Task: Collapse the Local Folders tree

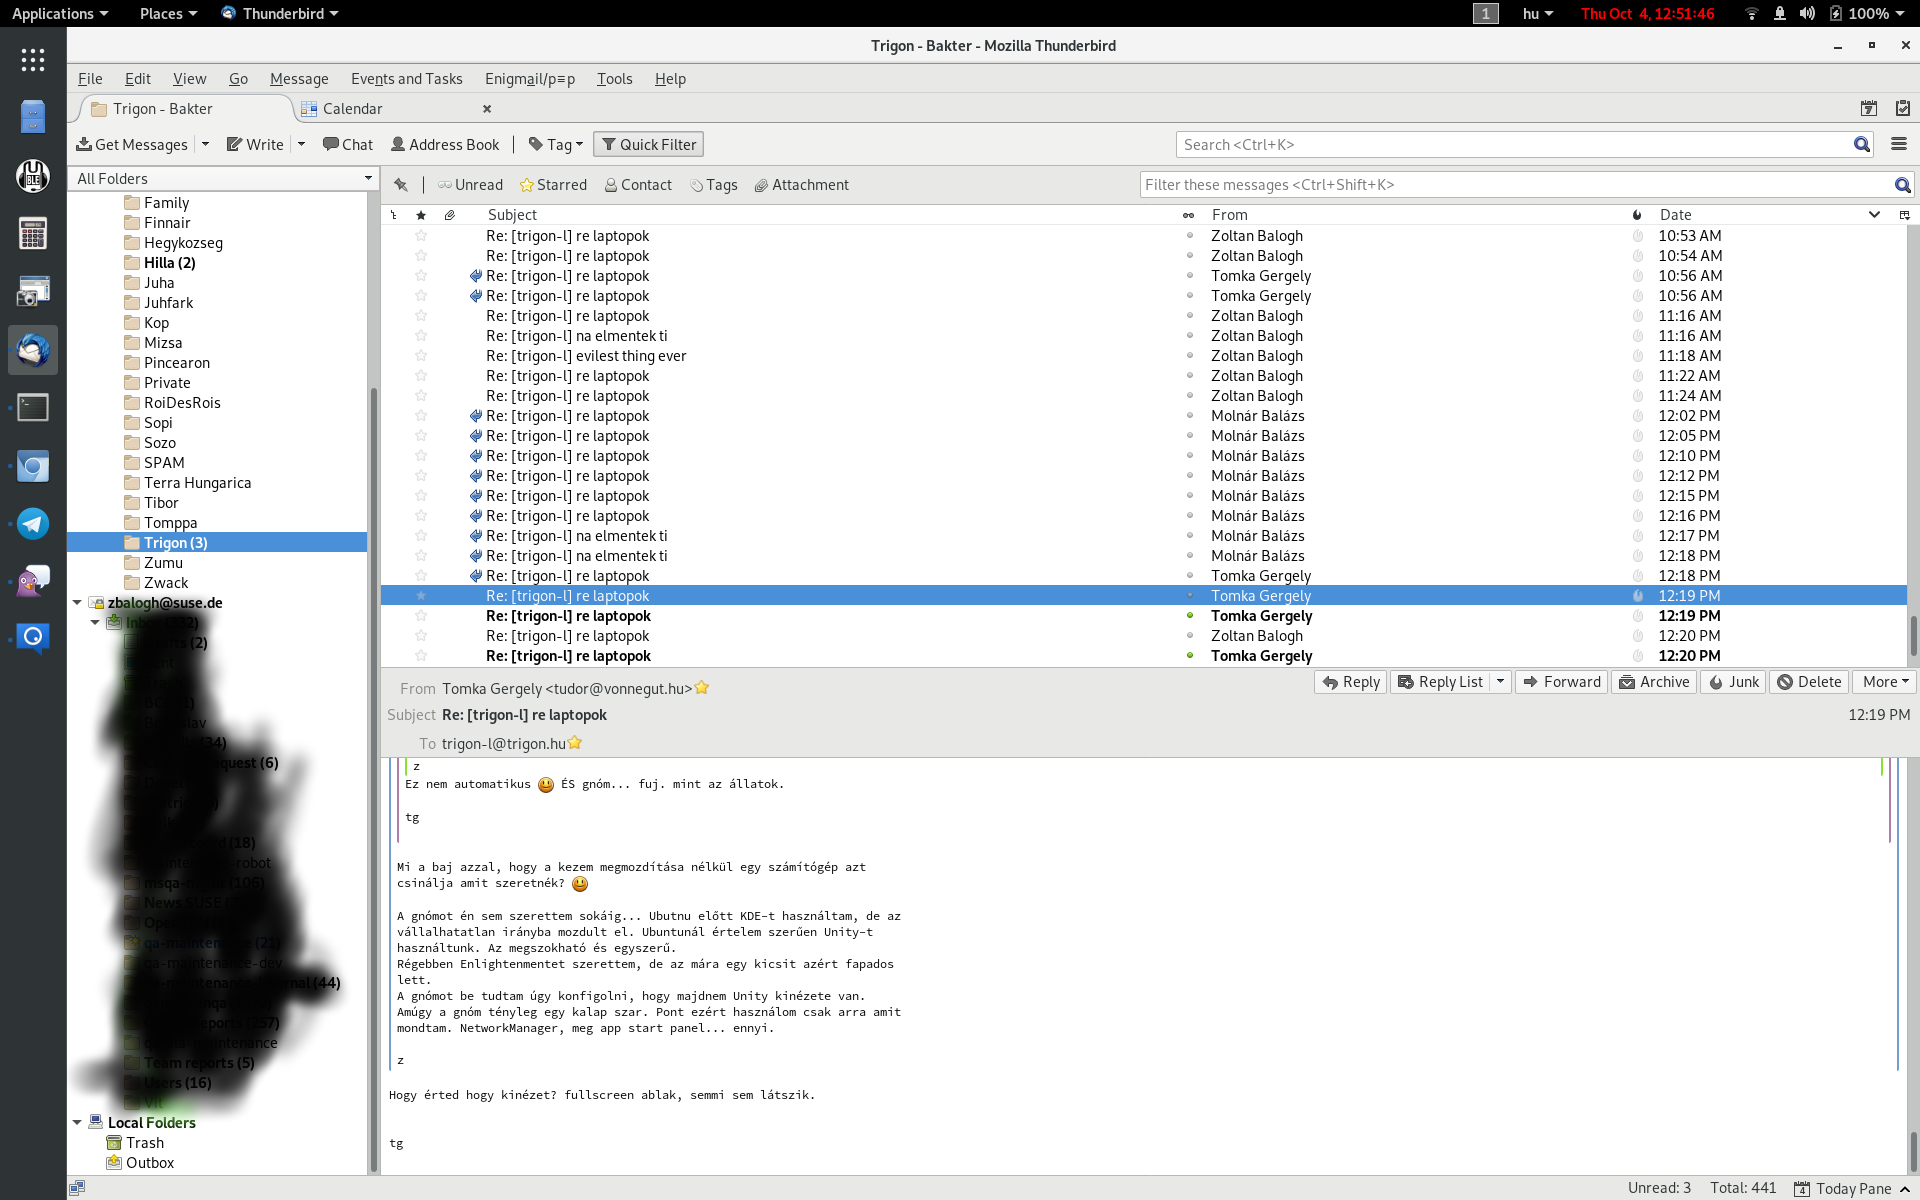Action: click(x=77, y=1123)
